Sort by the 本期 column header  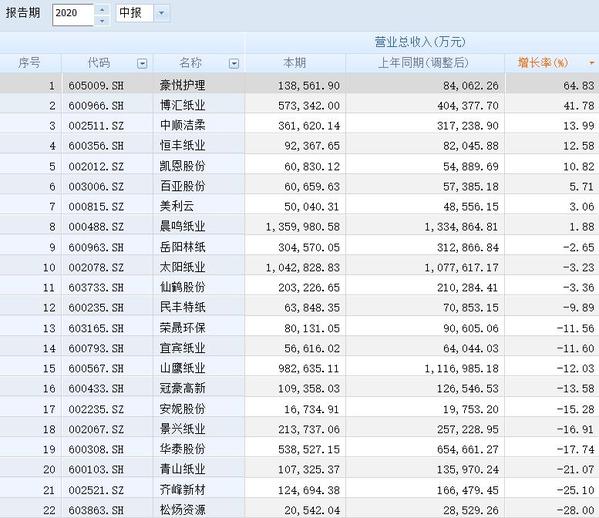pos(295,63)
